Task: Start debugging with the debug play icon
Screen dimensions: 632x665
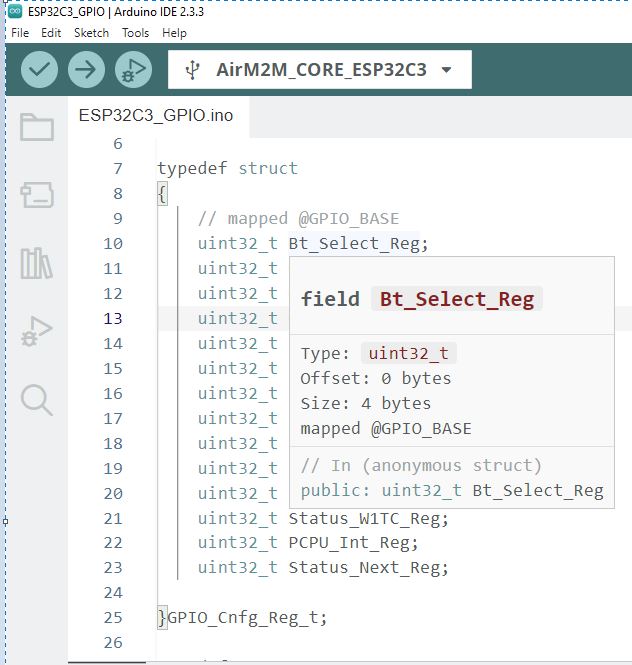Action: pyautogui.click(x=133, y=70)
